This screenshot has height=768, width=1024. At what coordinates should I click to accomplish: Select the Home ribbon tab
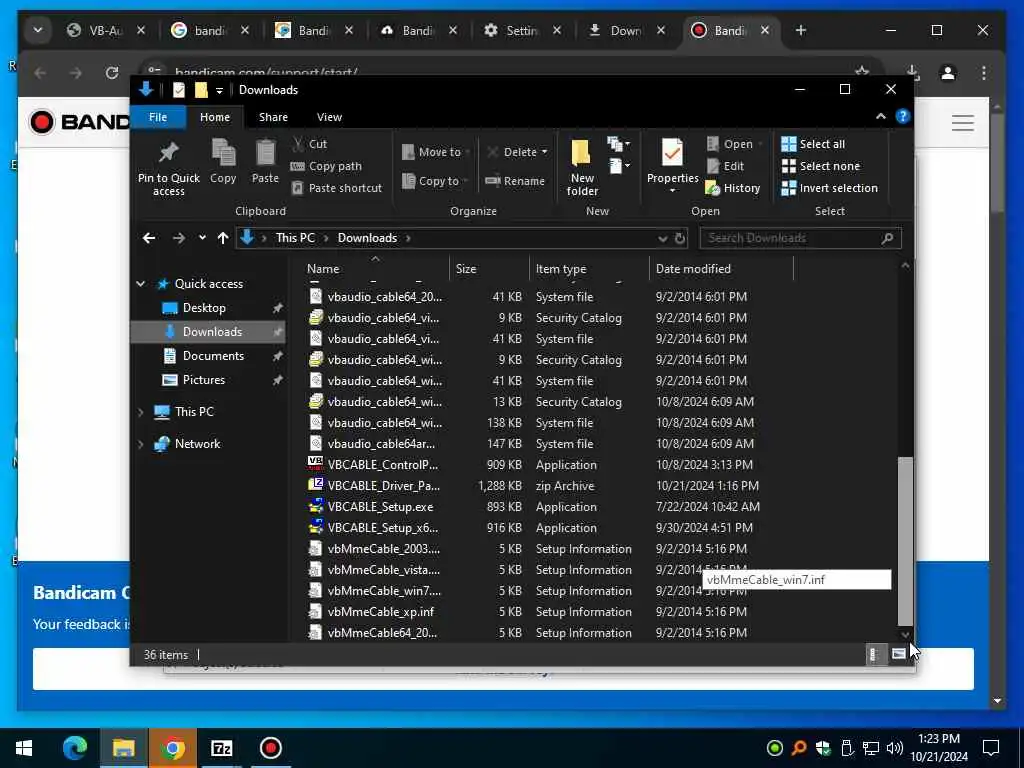[215, 117]
